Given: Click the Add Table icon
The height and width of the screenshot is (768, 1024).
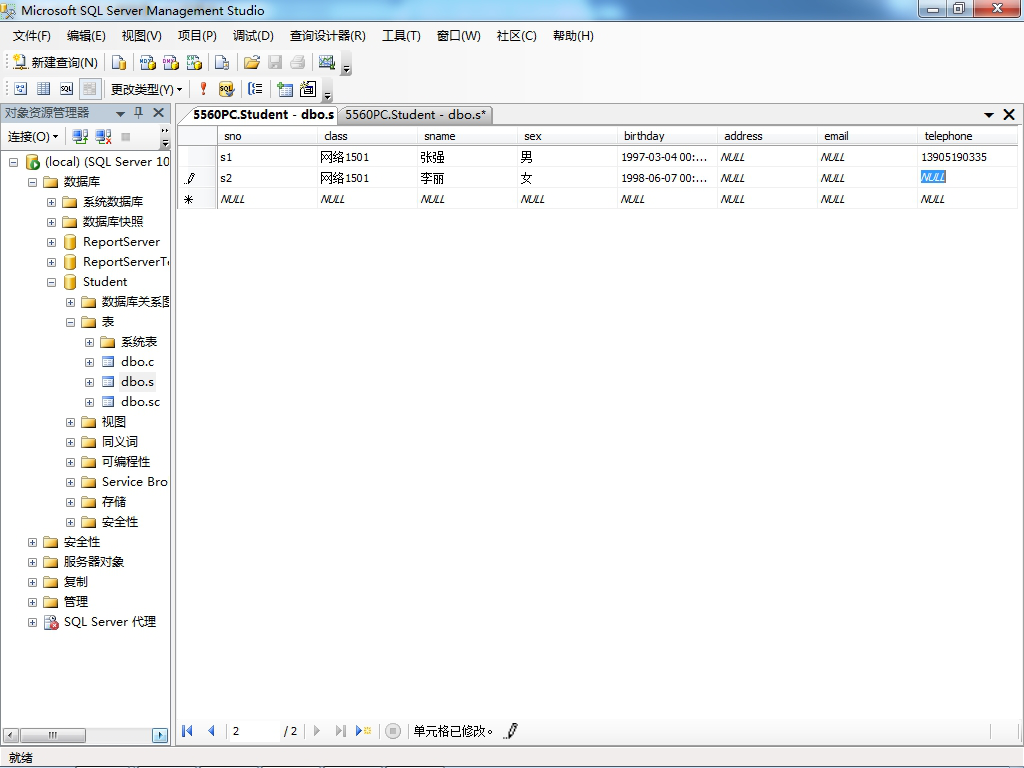Looking at the screenshot, I should (x=285, y=89).
